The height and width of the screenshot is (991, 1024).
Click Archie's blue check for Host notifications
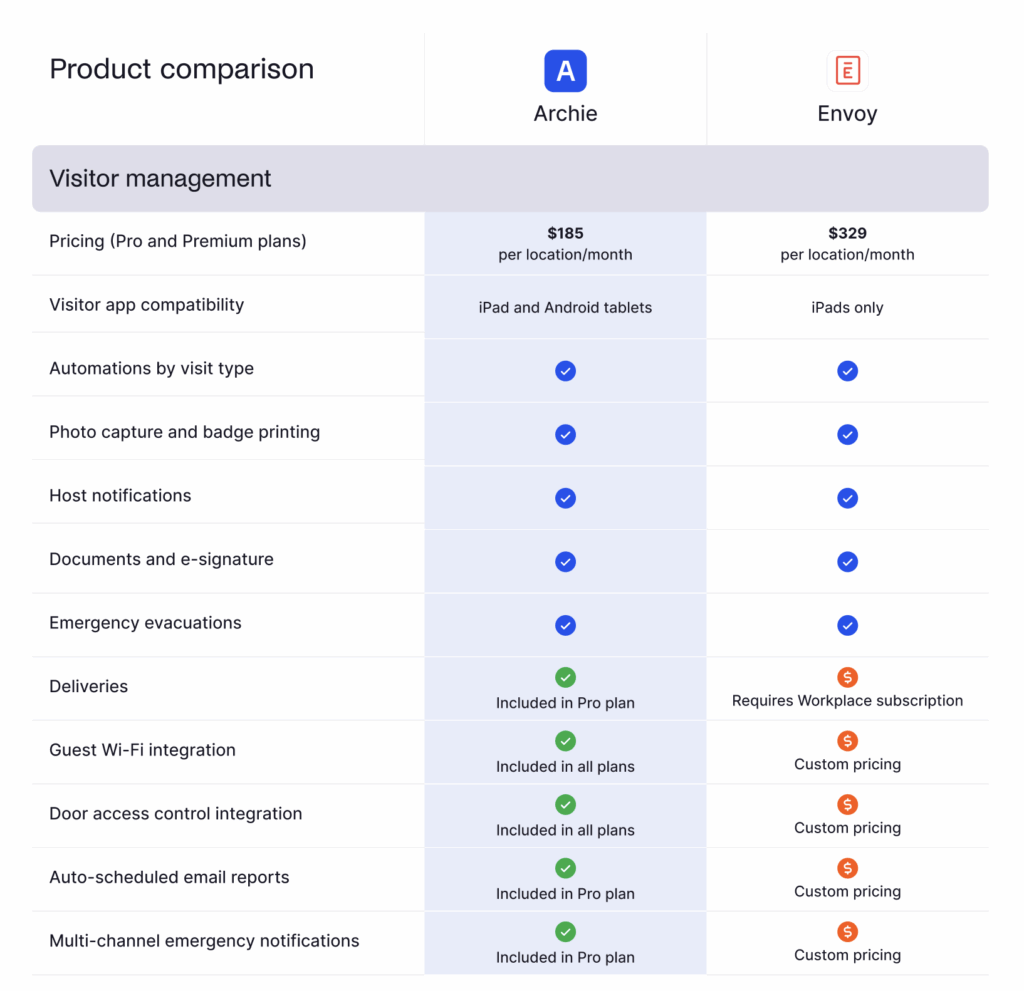coord(565,498)
